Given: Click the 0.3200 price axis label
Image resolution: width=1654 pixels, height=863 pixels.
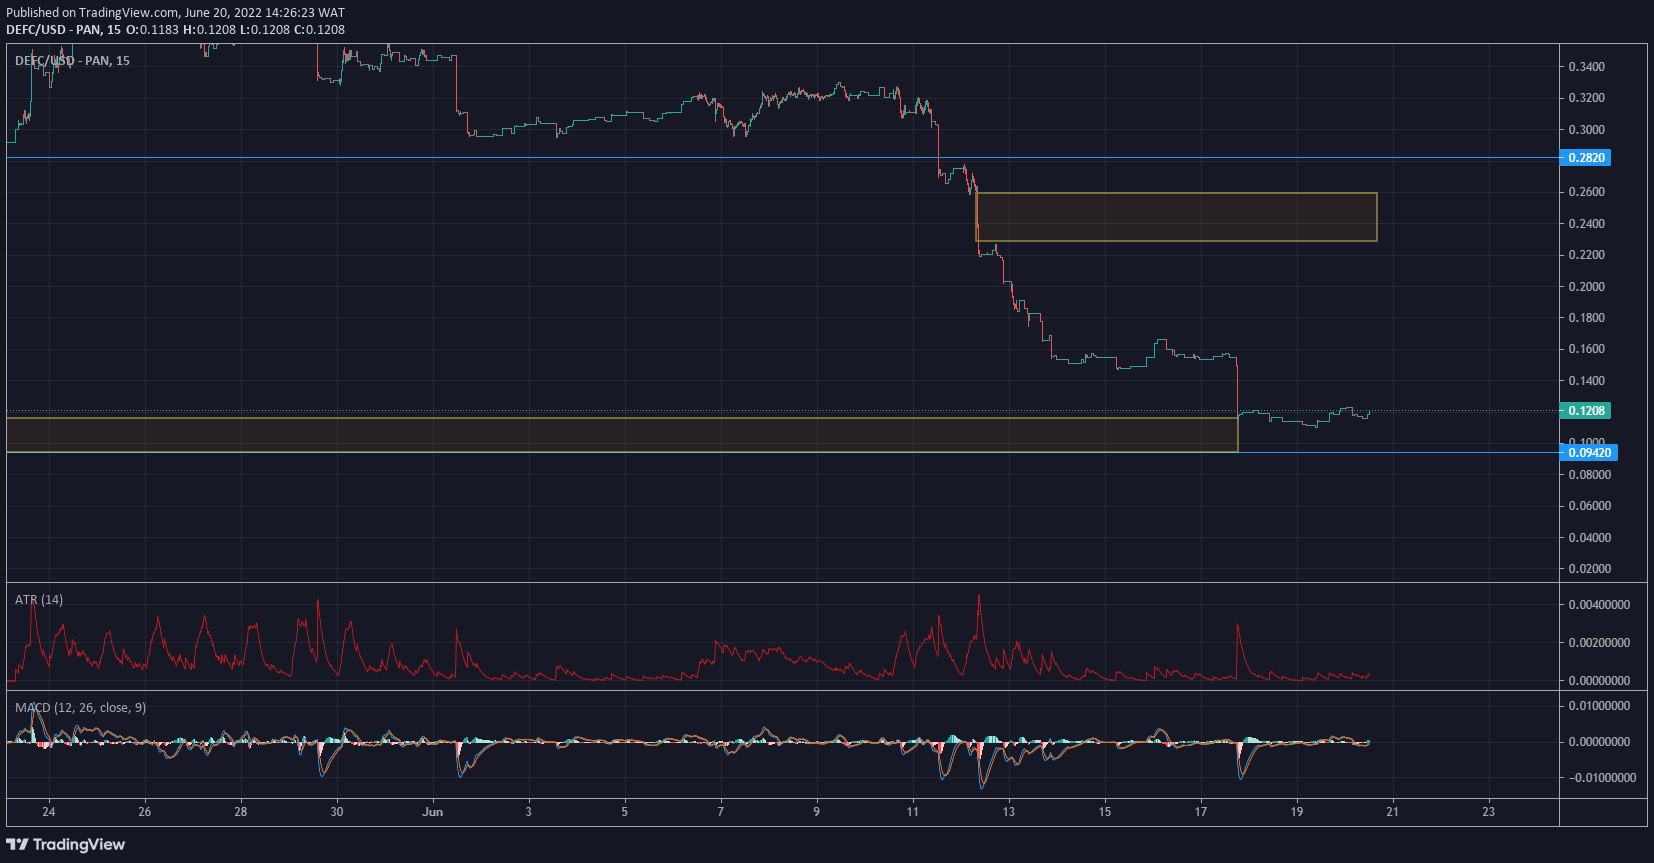Looking at the screenshot, I should coord(1587,98).
